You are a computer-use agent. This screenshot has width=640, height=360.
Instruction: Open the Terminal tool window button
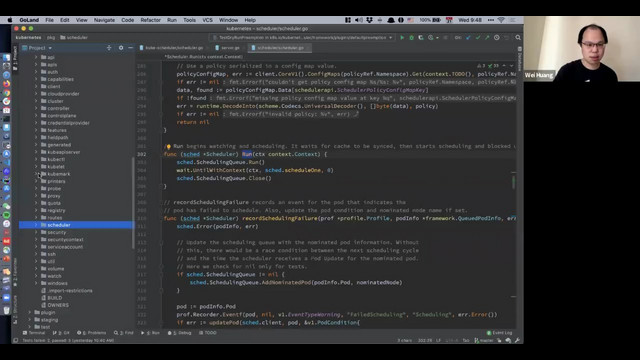click(34, 333)
